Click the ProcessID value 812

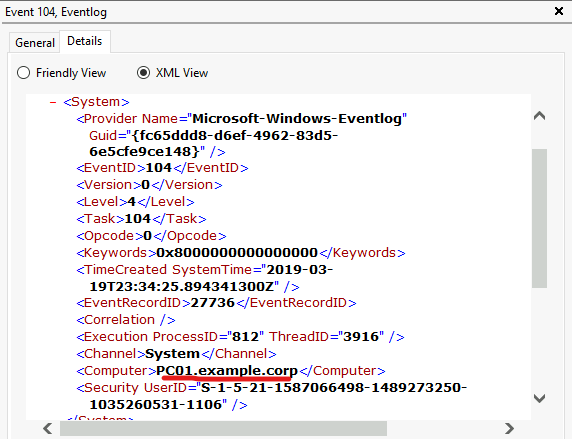point(246,336)
